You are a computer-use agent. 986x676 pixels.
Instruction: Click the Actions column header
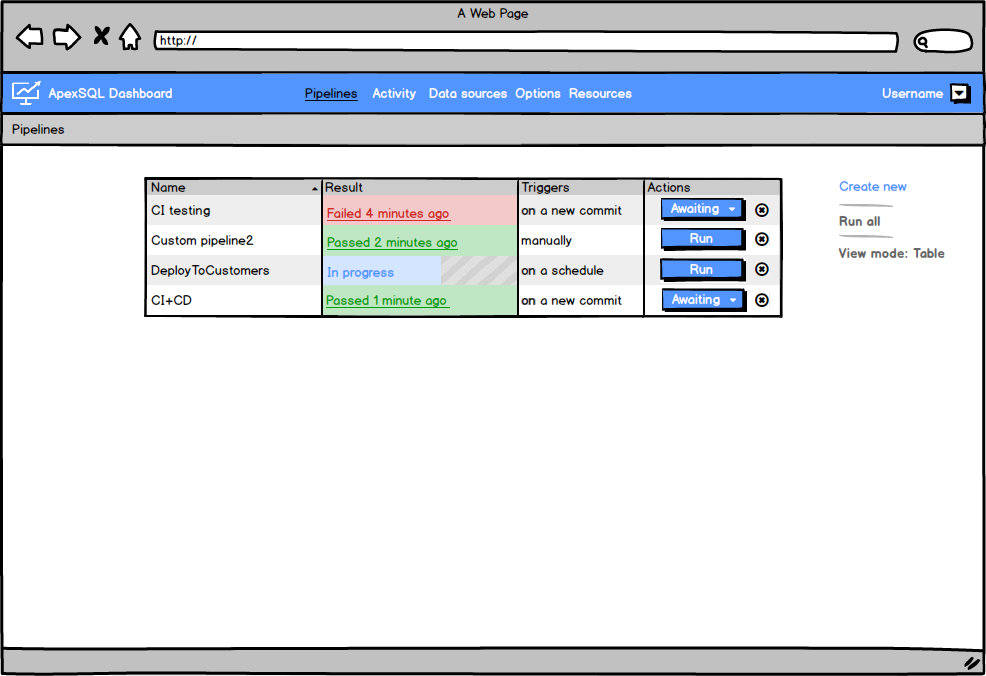pos(712,187)
